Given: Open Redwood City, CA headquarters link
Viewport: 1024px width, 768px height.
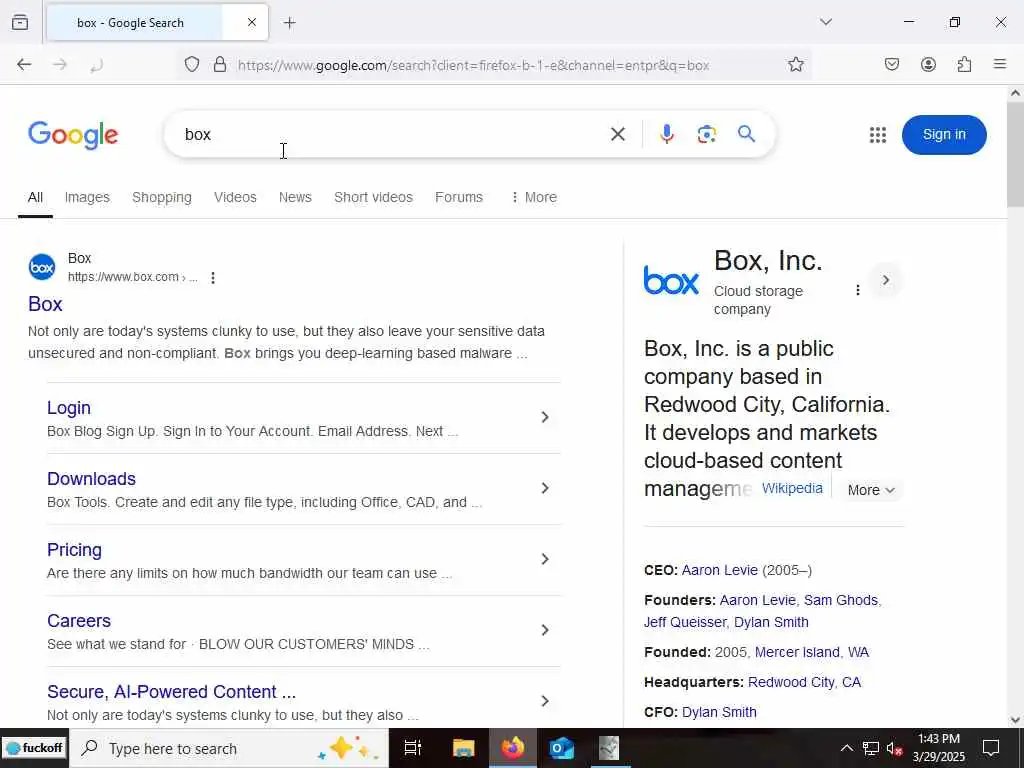Looking at the screenshot, I should click(805, 682).
